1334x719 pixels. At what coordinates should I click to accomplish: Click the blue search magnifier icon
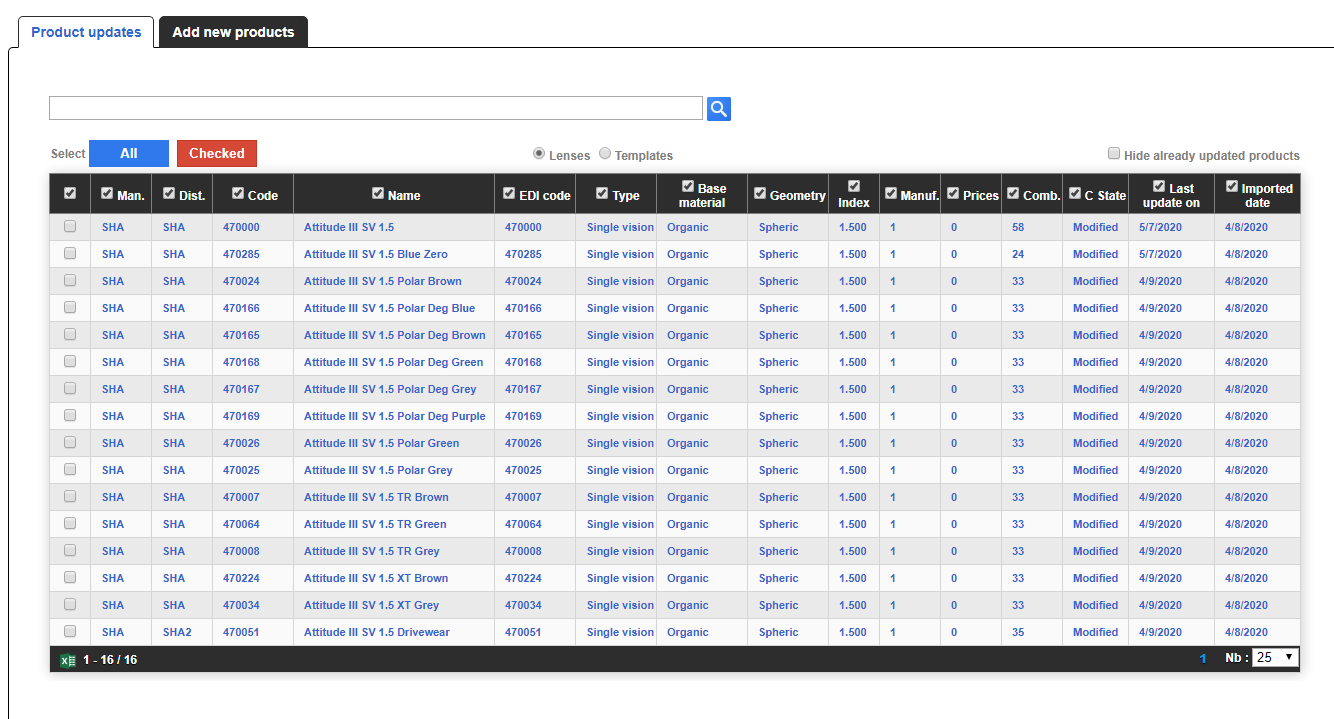pyautogui.click(x=719, y=109)
